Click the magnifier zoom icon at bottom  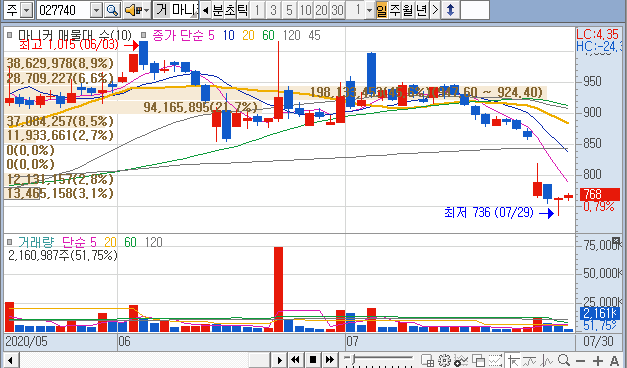(564, 361)
